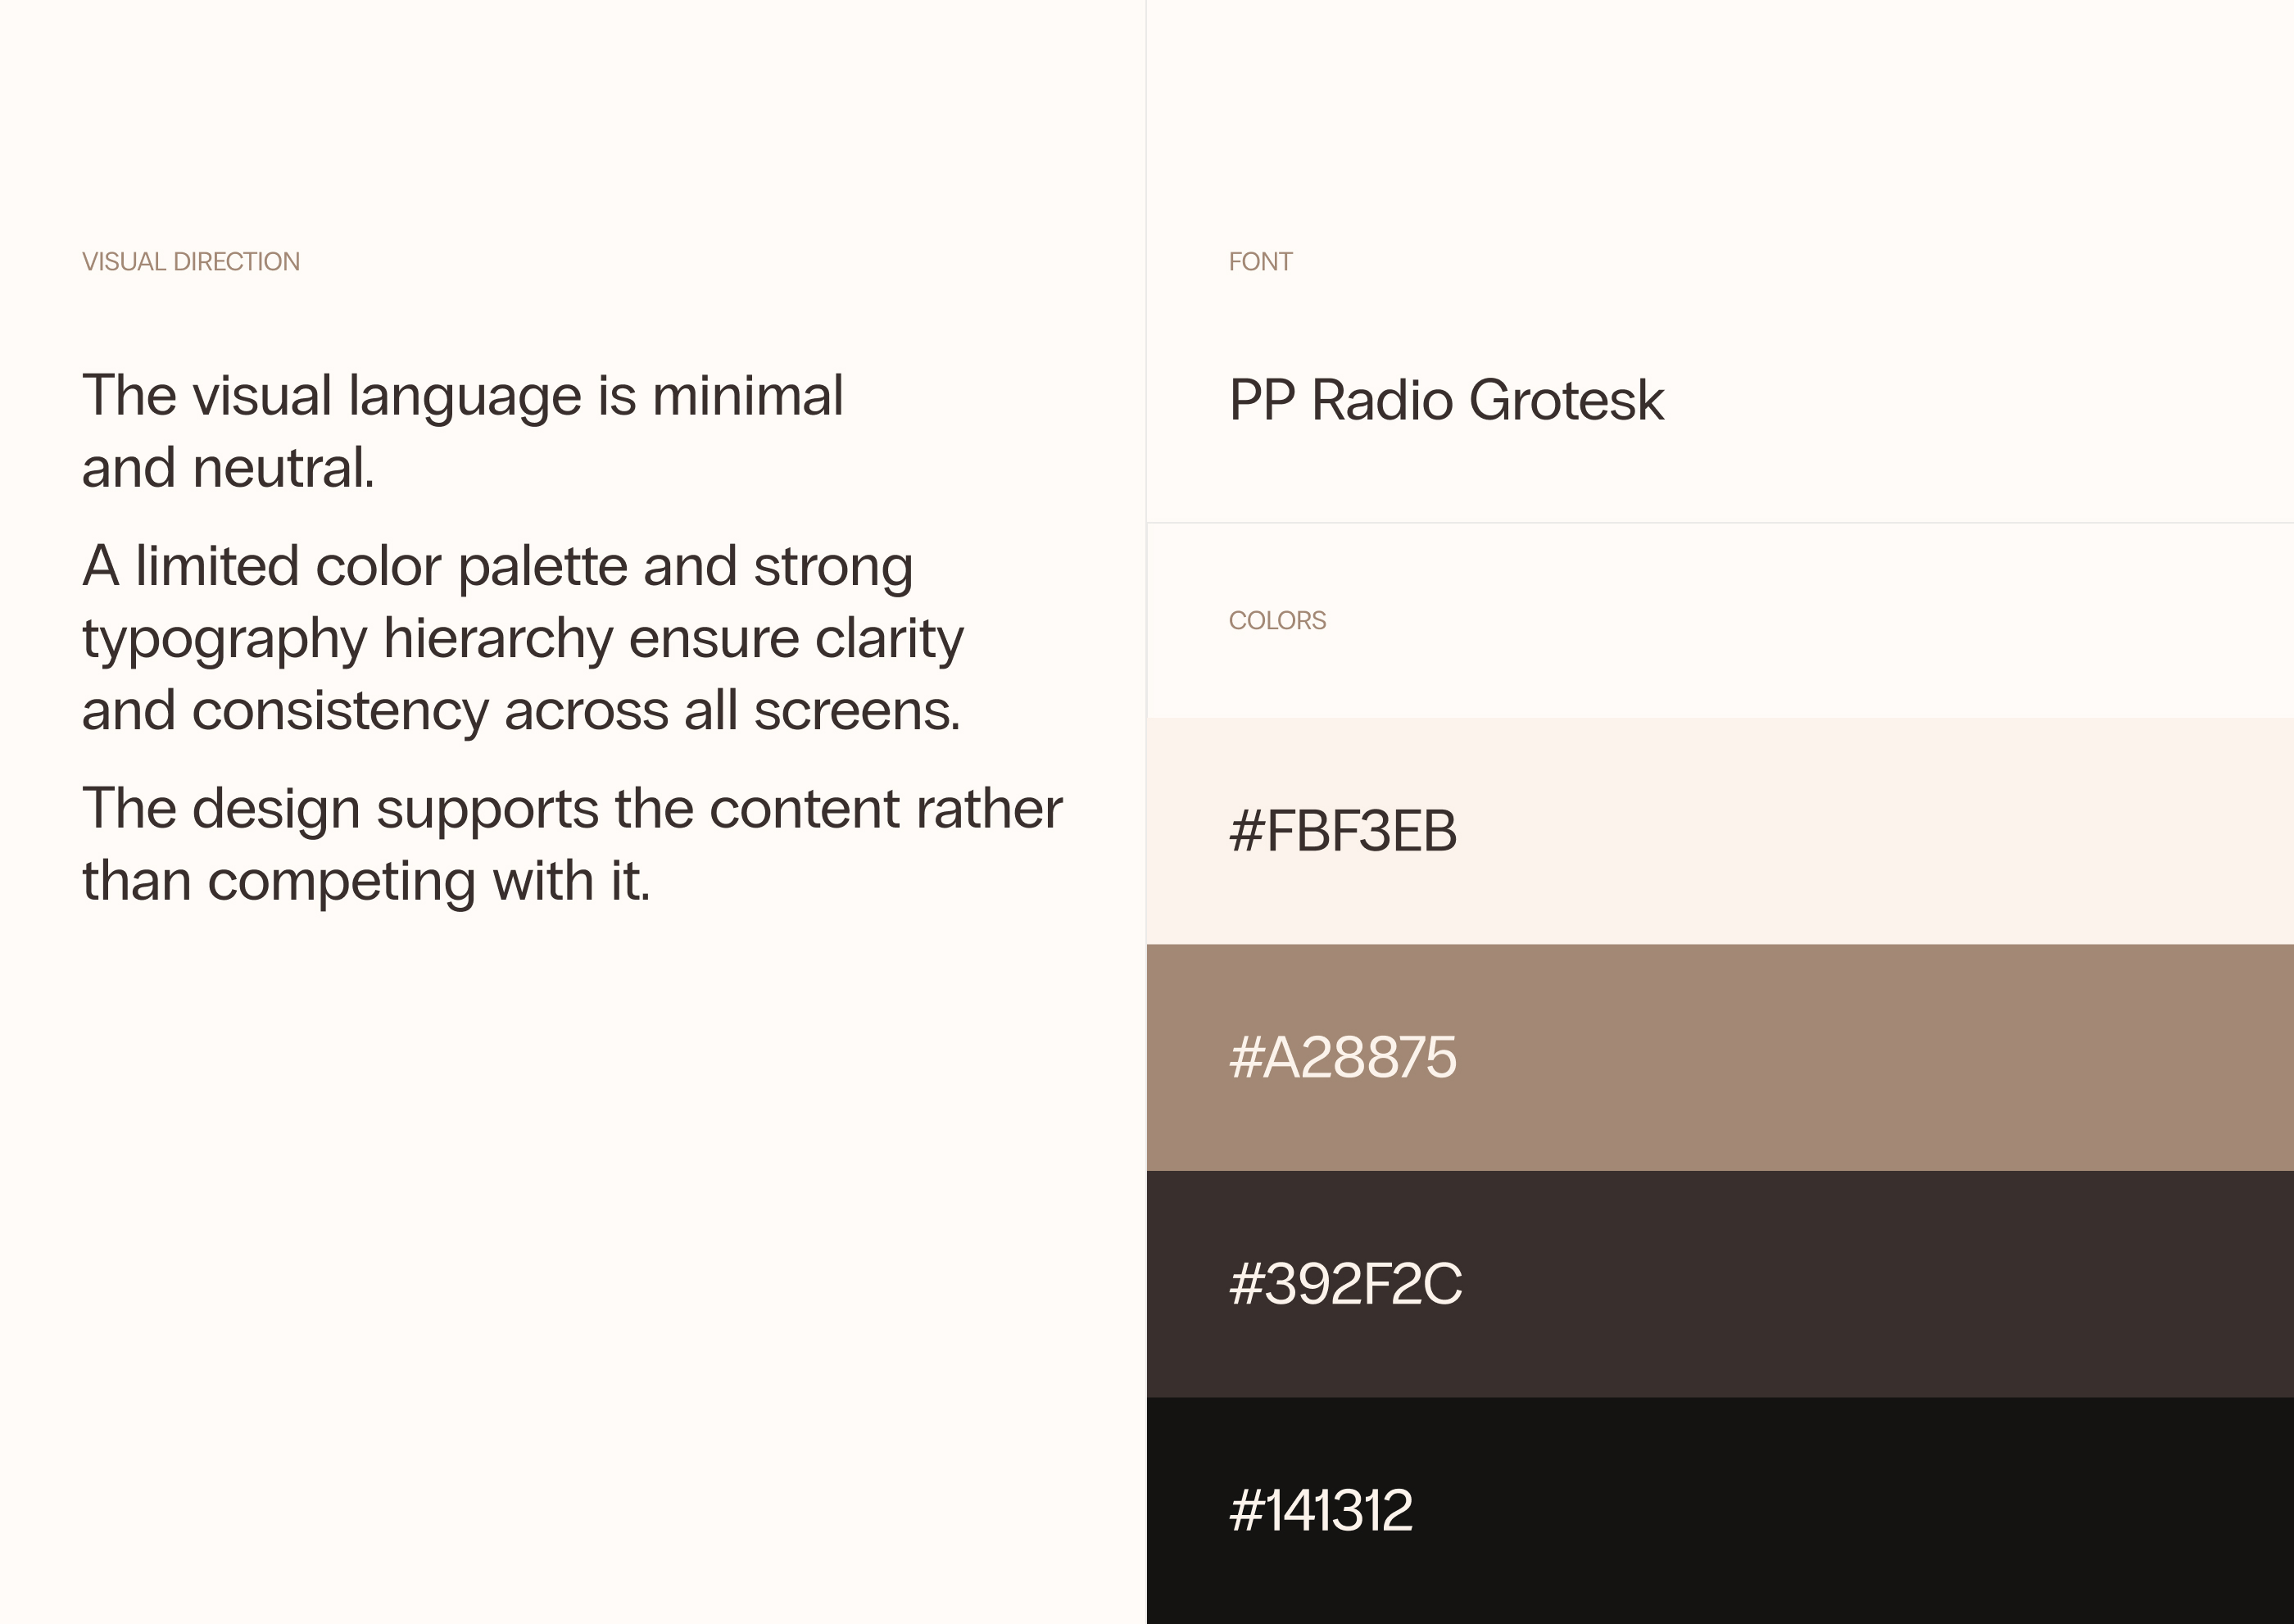Click the word "typography" in the body text
Viewport: 2294px width, 1624px height.
[224, 640]
